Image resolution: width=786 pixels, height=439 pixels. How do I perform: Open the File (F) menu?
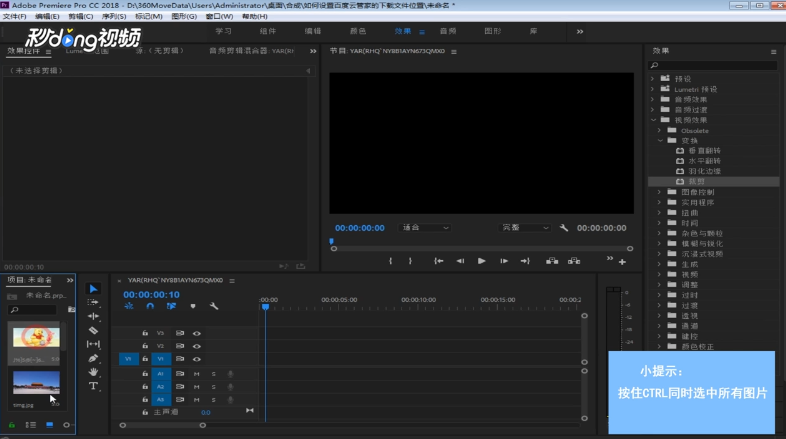(x=14, y=17)
